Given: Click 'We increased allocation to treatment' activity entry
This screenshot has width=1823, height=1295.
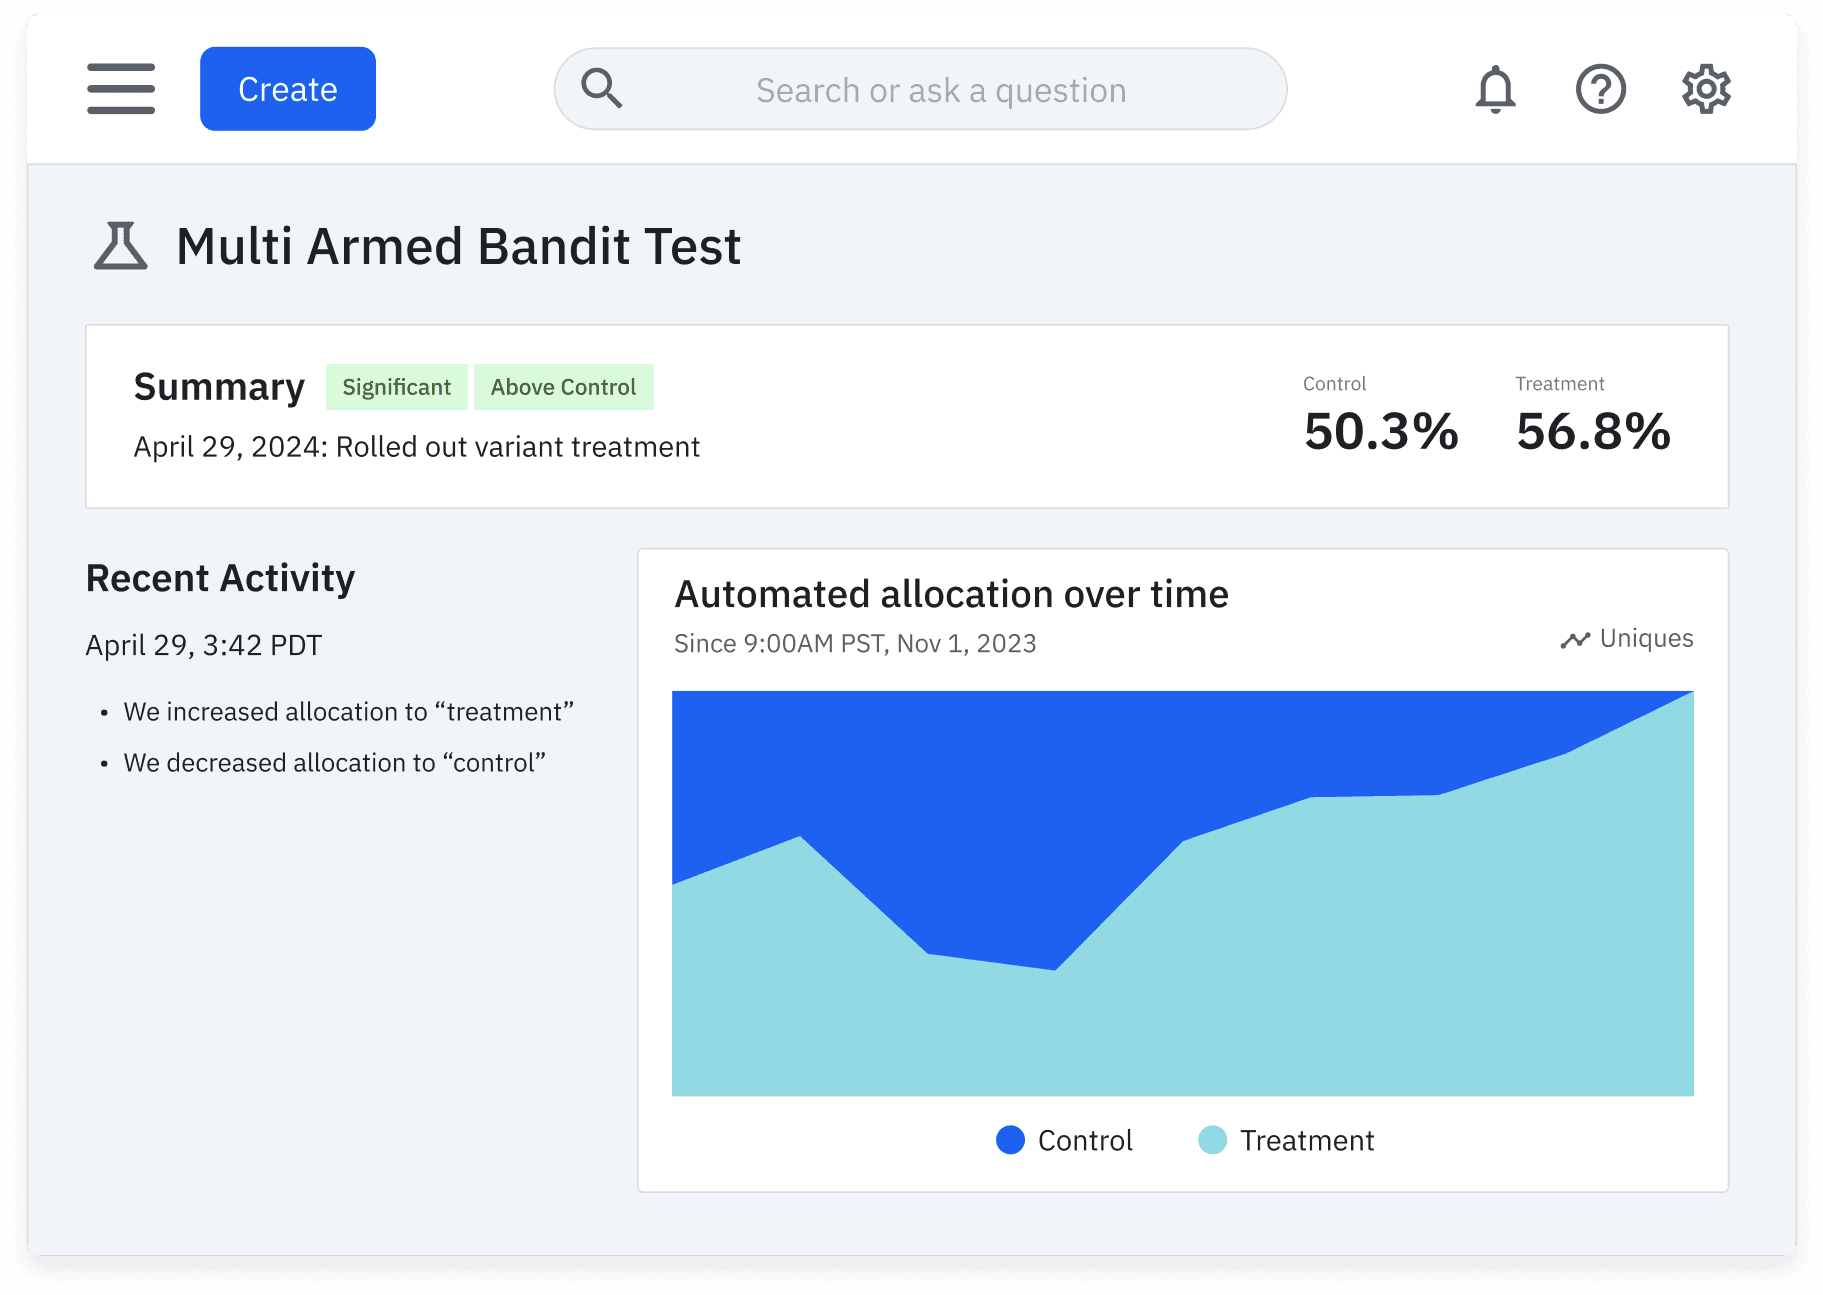Looking at the screenshot, I should [348, 712].
